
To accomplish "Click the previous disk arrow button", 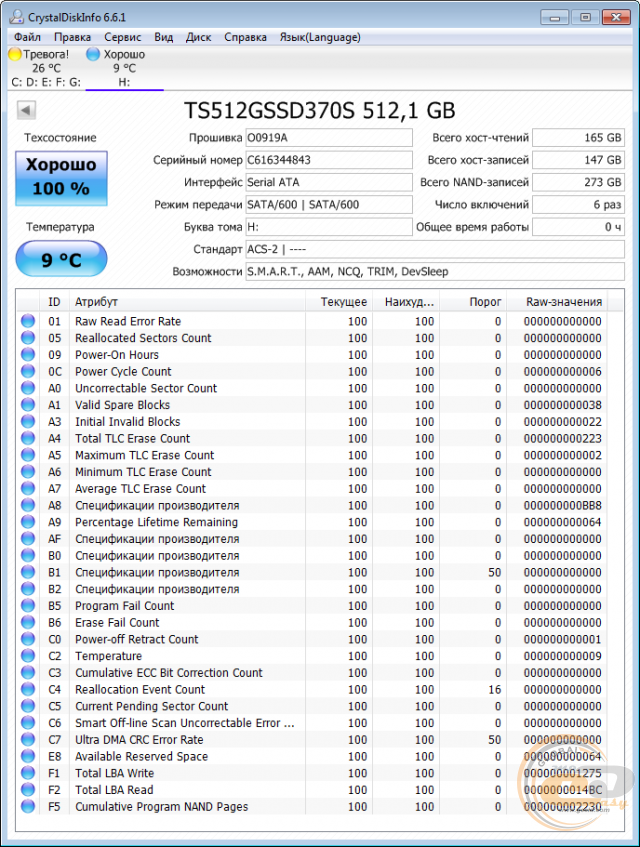I will (x=26, y=110).
